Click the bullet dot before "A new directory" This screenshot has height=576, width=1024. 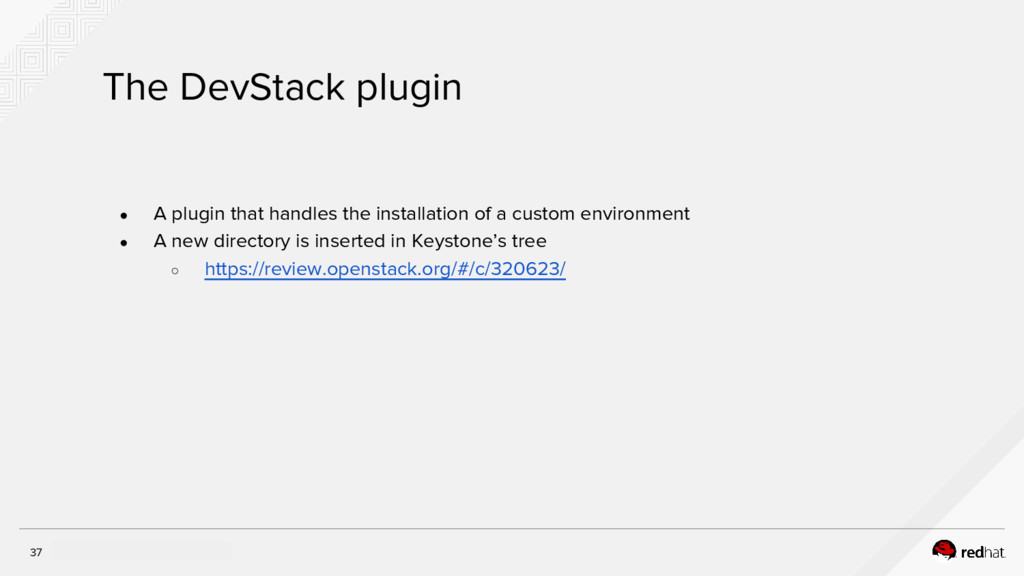[122, 242]
